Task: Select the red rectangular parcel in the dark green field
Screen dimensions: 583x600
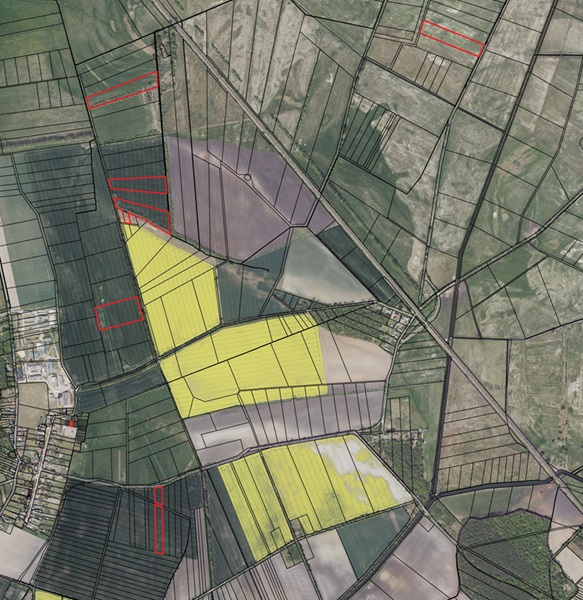Action: (x=119, y=313)
